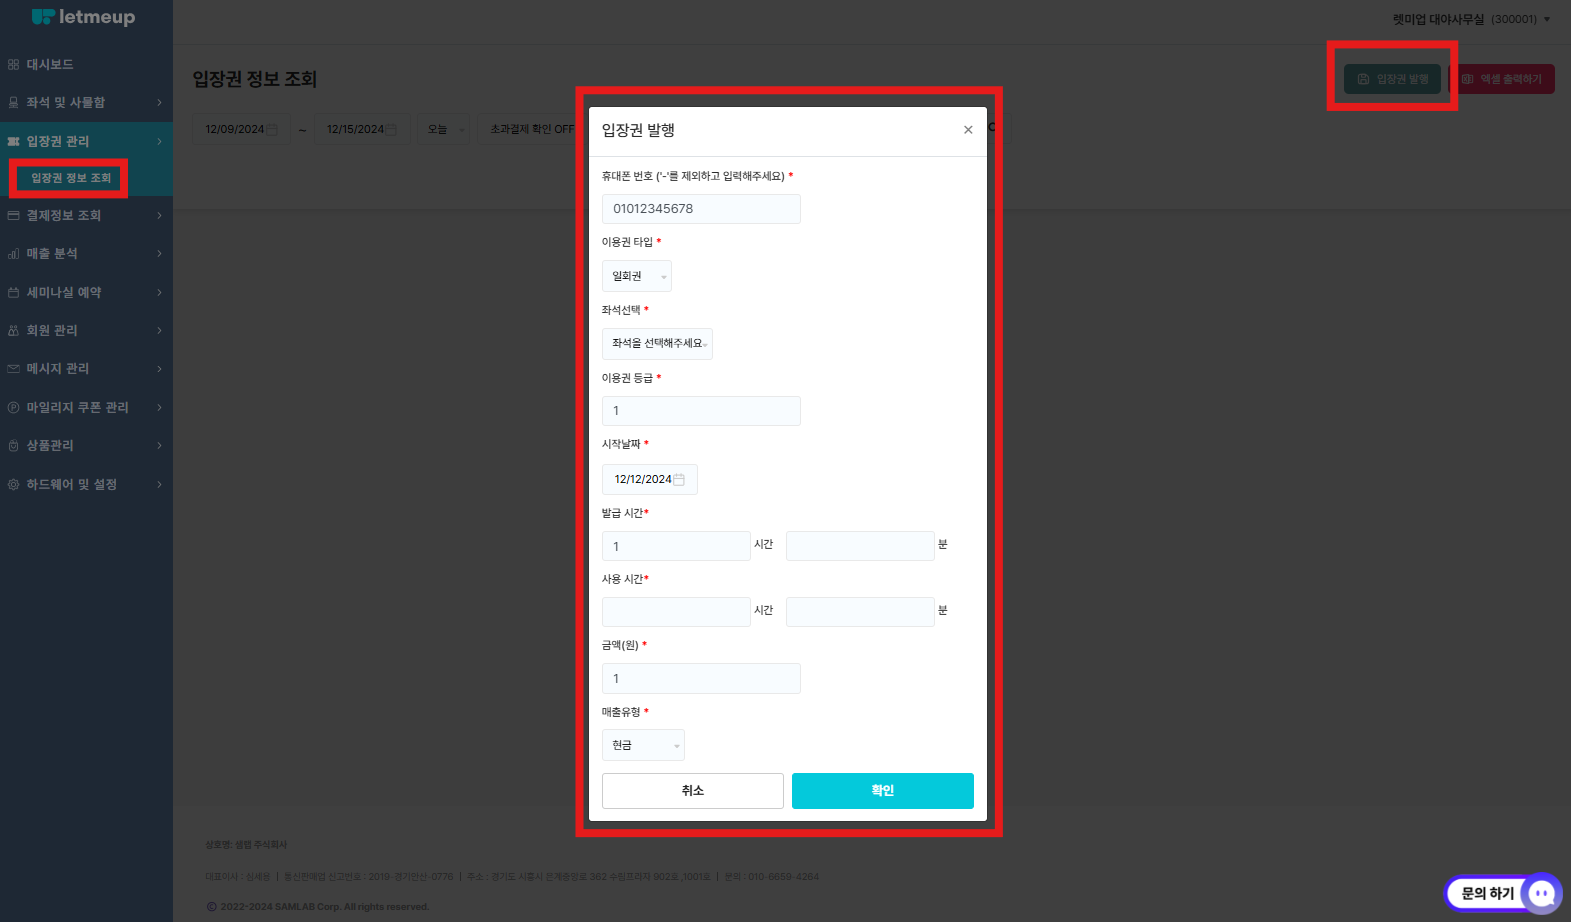Image resolution: width=1571 pixels, height=922 pixels.
Task: Click the hardware settings gear icon
Action: pyautogui.click(x=13, y=485)
